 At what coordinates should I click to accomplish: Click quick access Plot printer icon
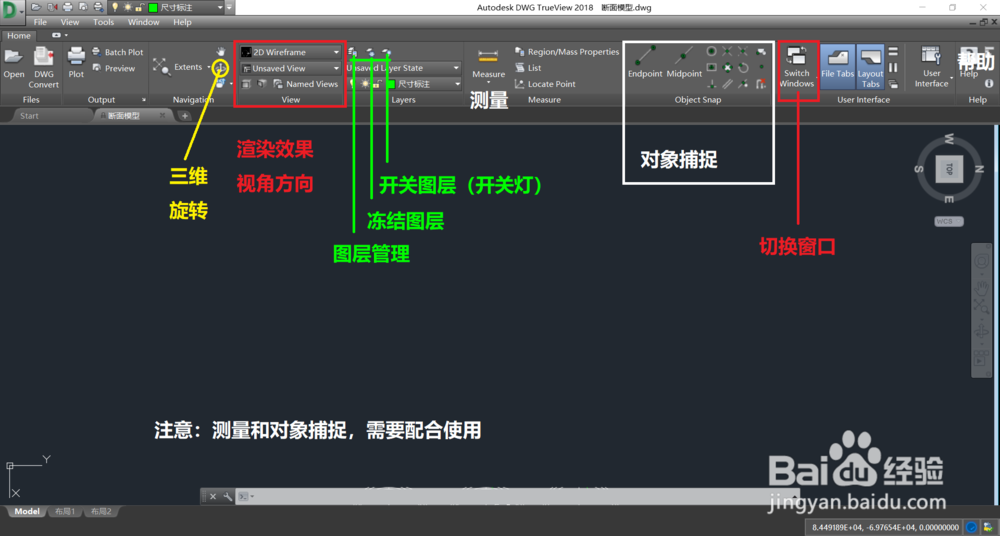click(x=68, y=7)
